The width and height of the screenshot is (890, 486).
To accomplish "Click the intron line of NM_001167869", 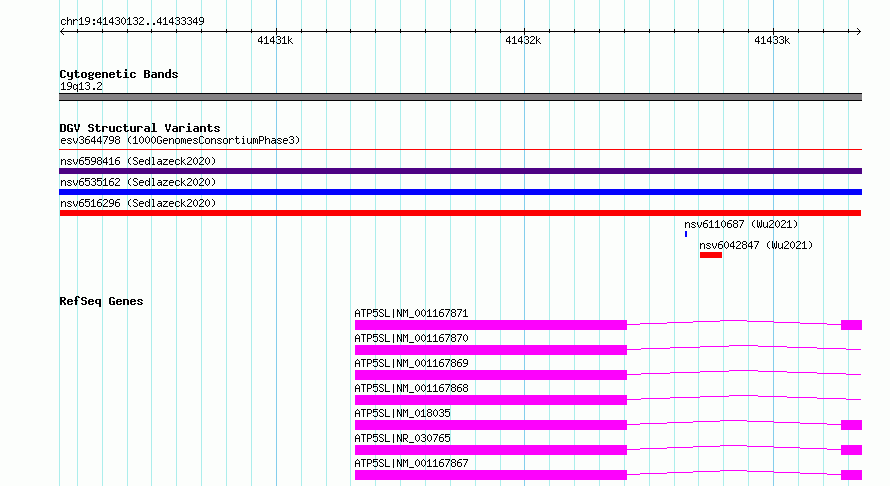I will coord(744,371).
